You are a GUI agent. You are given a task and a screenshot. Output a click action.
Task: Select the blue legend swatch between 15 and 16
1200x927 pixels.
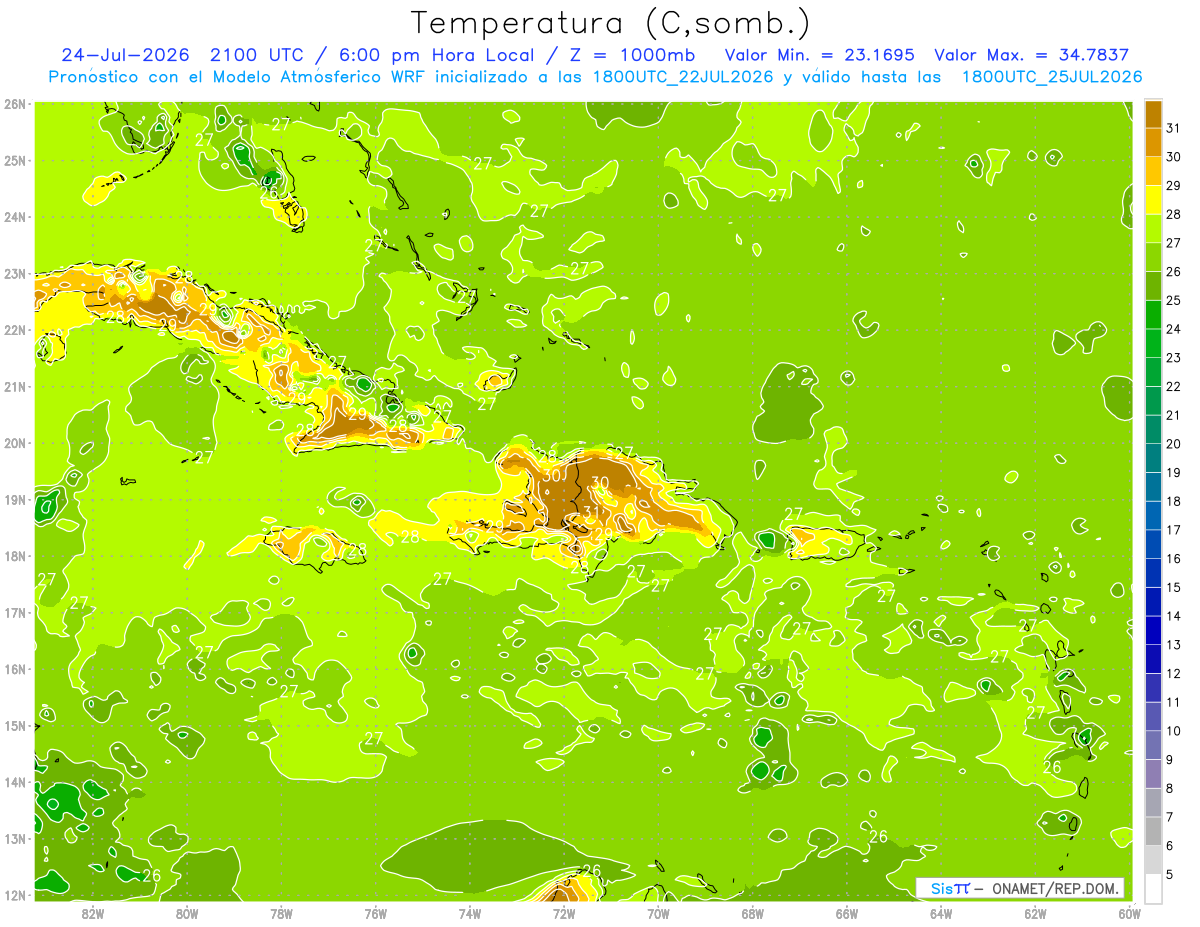[1153, 573]
